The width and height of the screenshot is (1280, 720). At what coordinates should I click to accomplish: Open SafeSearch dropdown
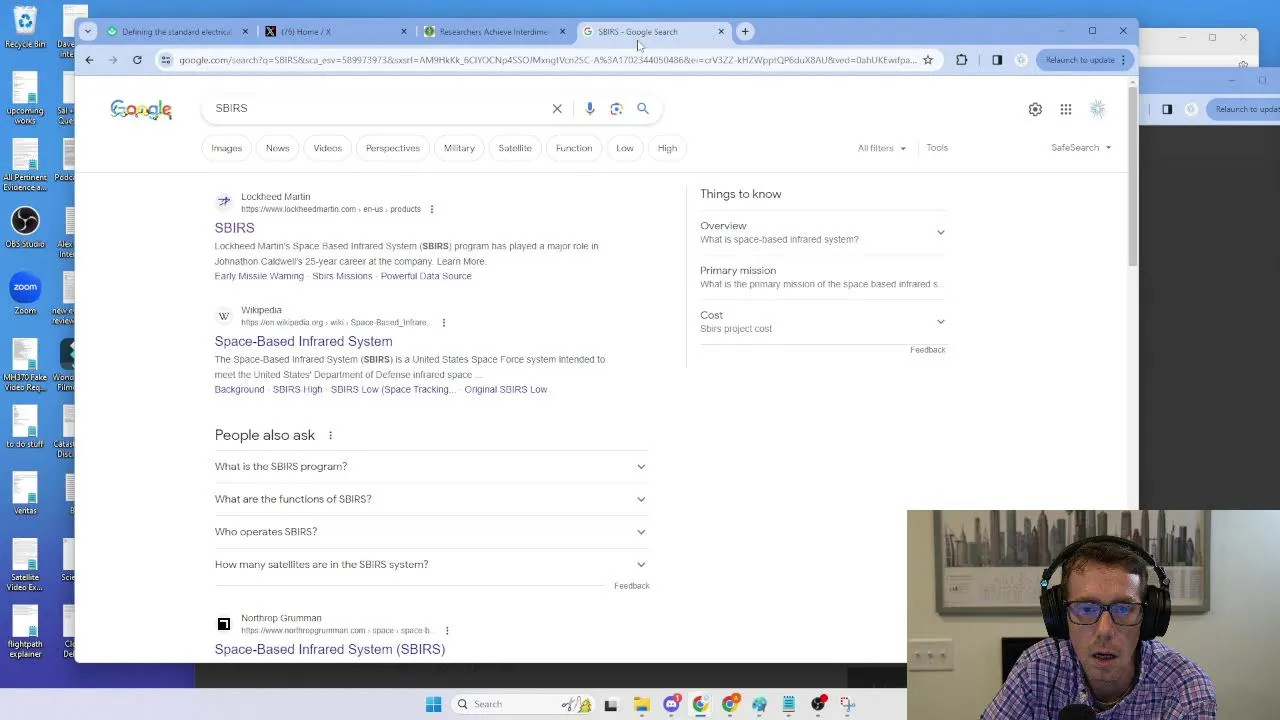(1080, 148)
